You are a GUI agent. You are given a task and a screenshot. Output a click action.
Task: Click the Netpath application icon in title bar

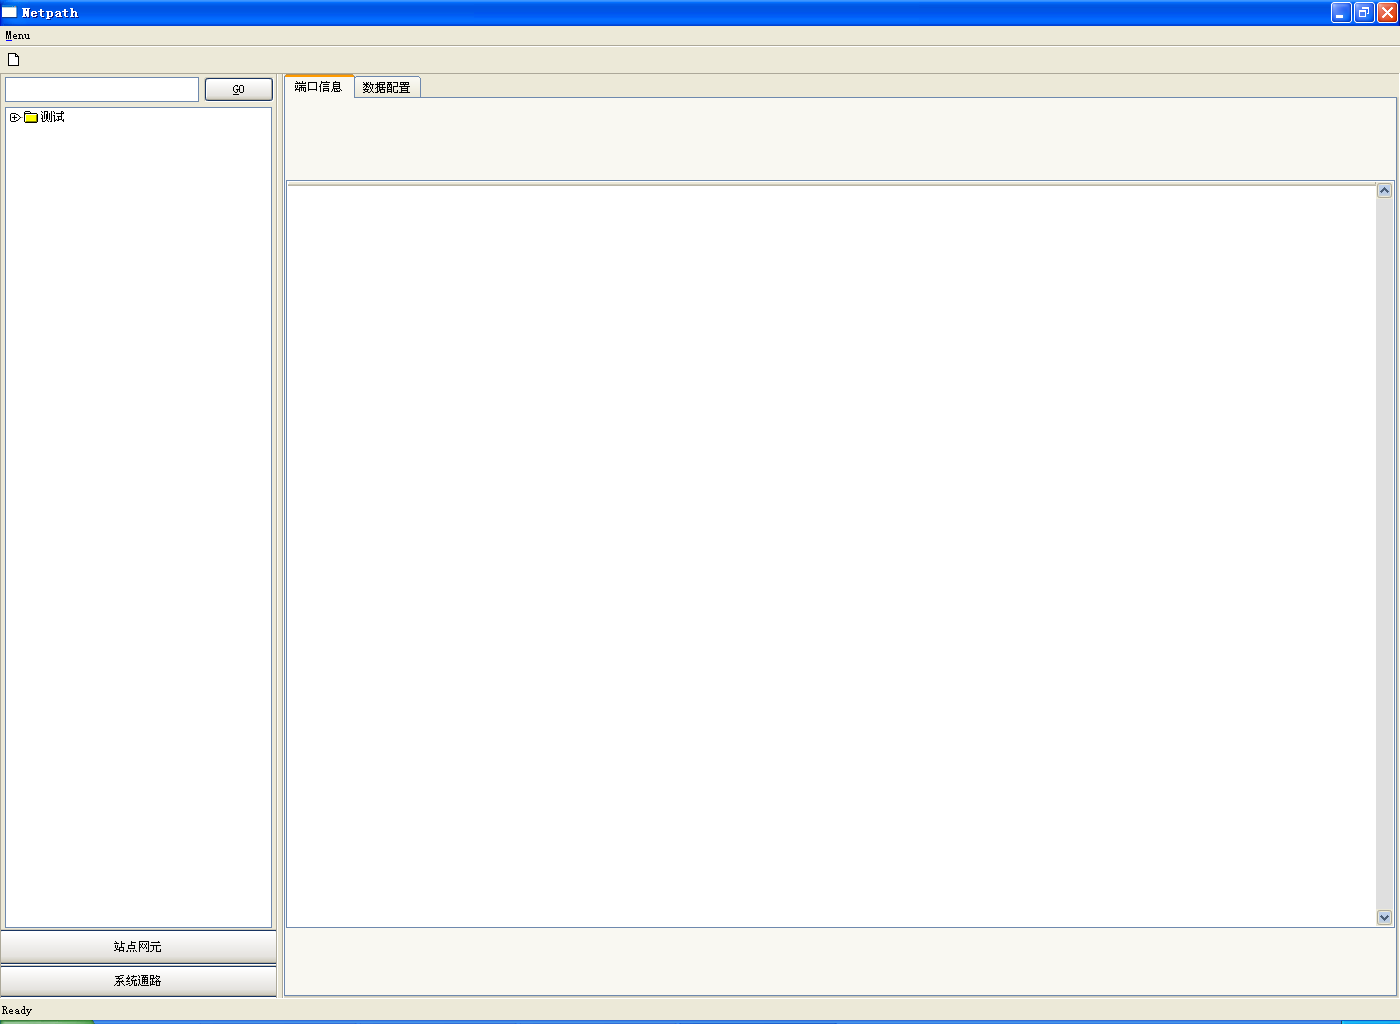coord(9,12)
